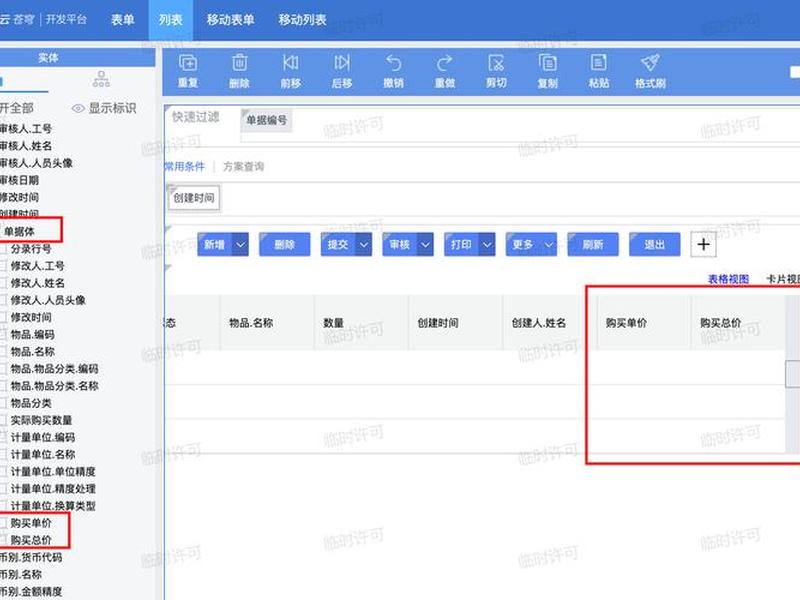The height and width of the screenshot is (600, 800).
Task: Click the 创建时间 condition field
Action: (x=194, y=198)
